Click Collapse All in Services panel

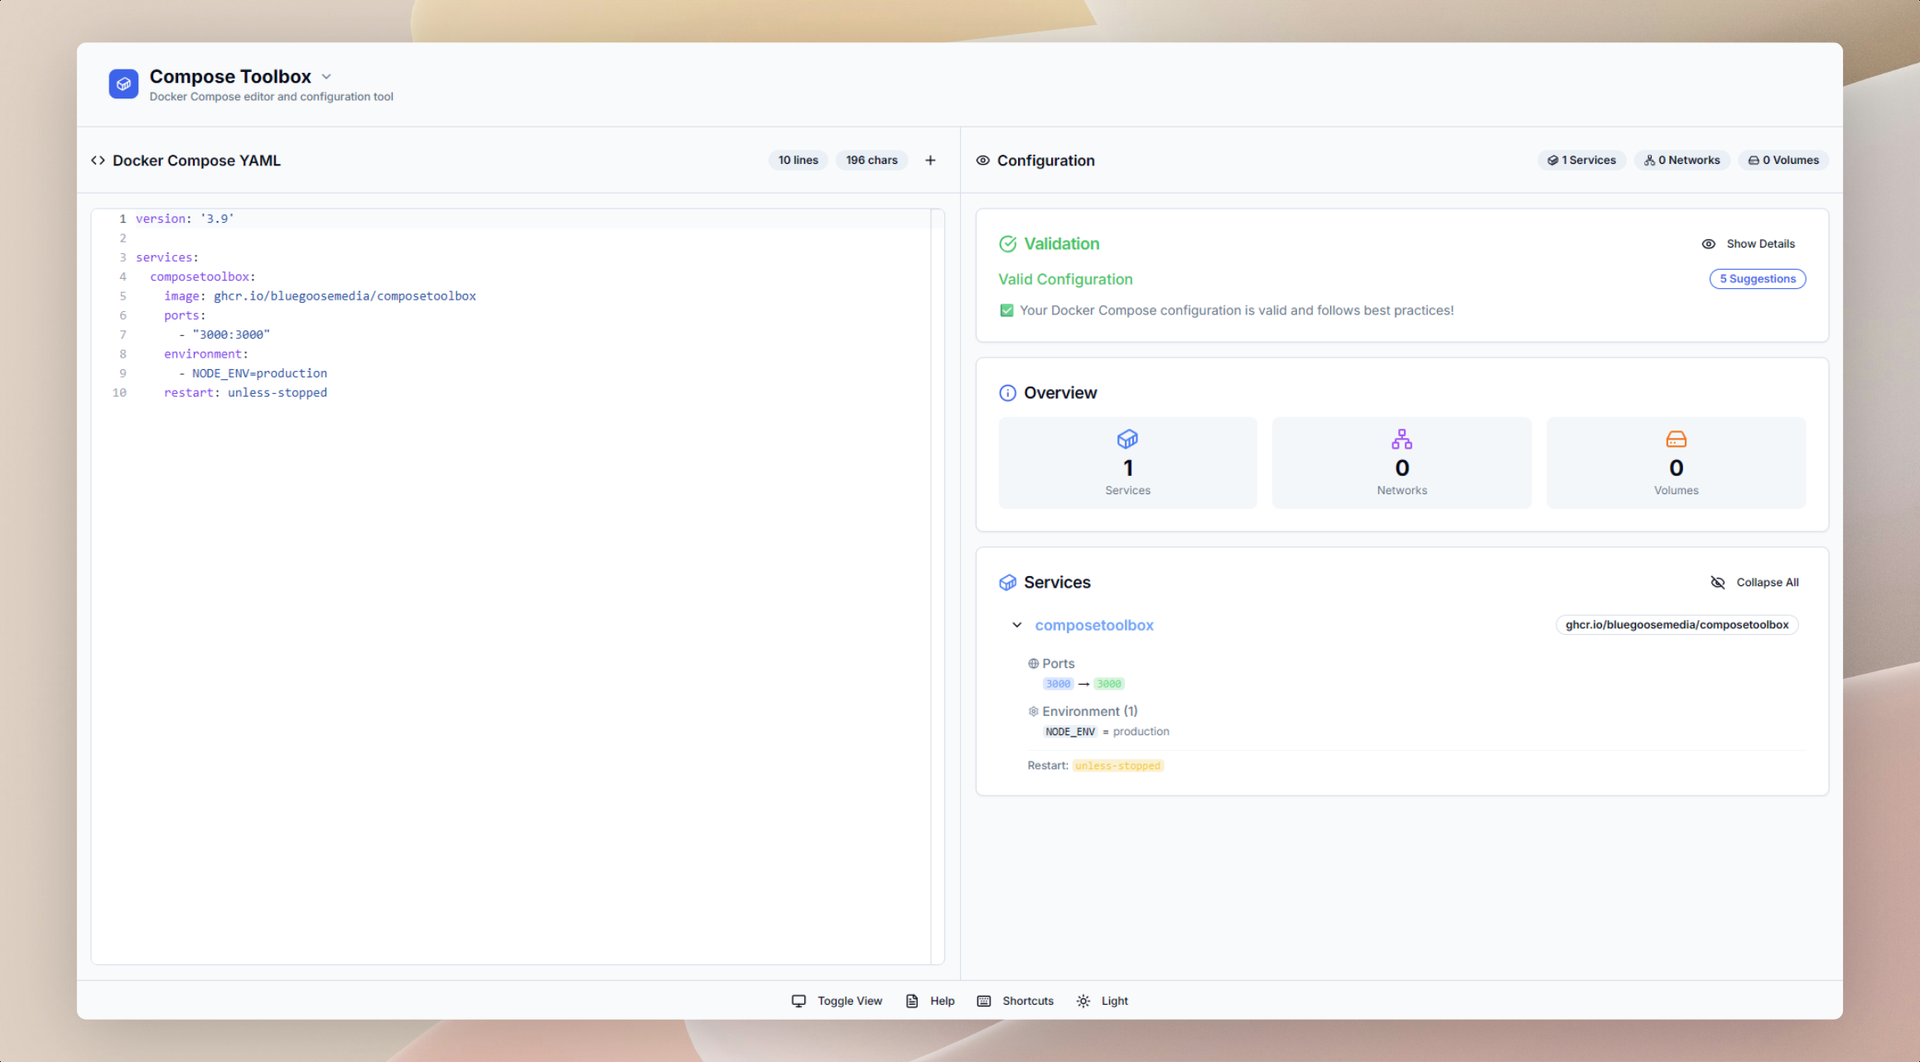pyautogui.click(x=1754, y=583)
